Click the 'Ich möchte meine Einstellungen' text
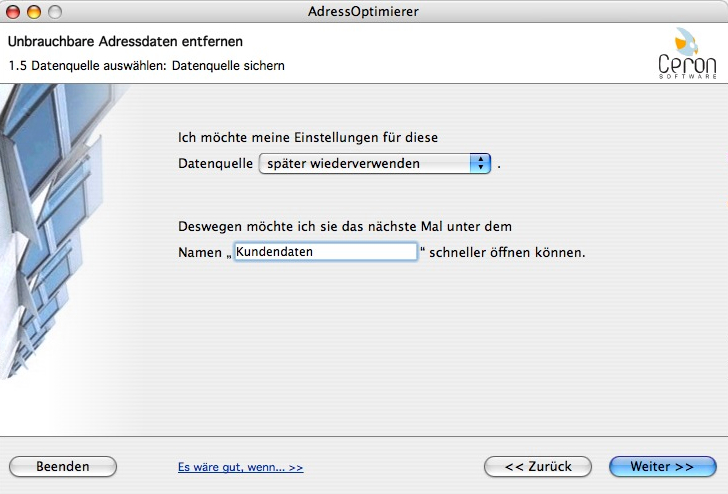Image resolution: width=728 pixels, height=494 pixels. (308, 136)
